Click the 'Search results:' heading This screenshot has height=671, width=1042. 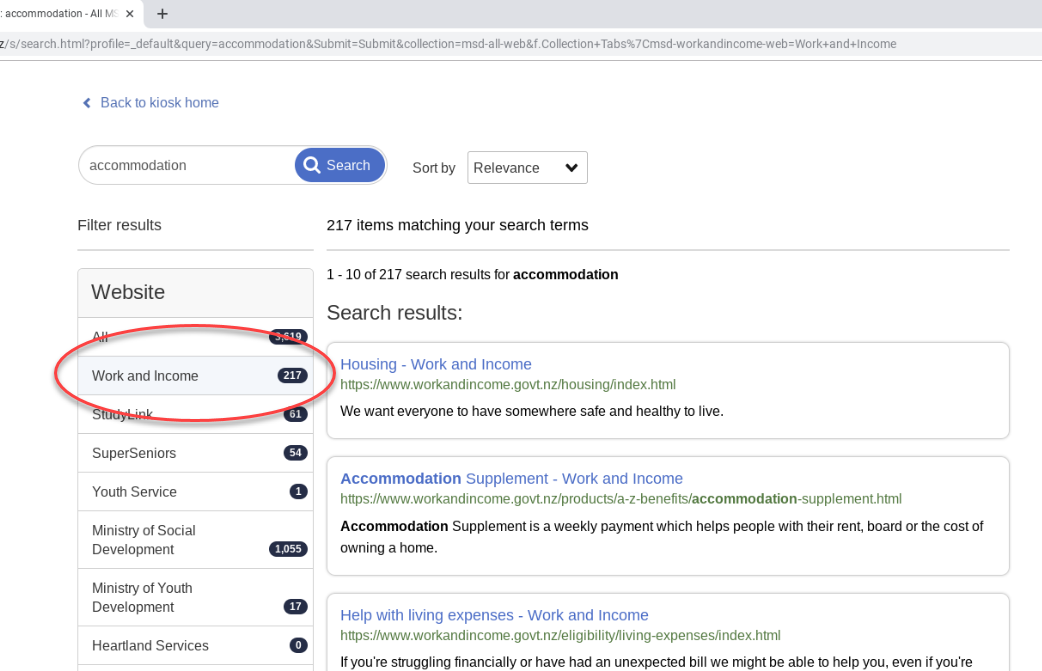click(395, 313)
